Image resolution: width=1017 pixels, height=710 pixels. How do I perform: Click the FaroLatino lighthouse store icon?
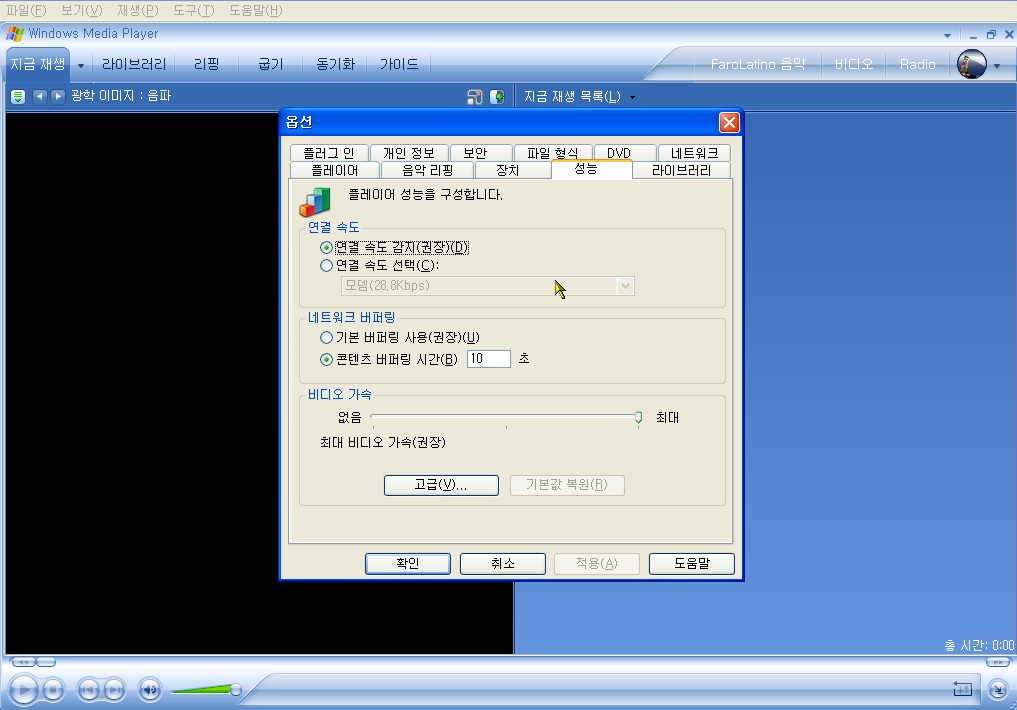coord(972,64)
